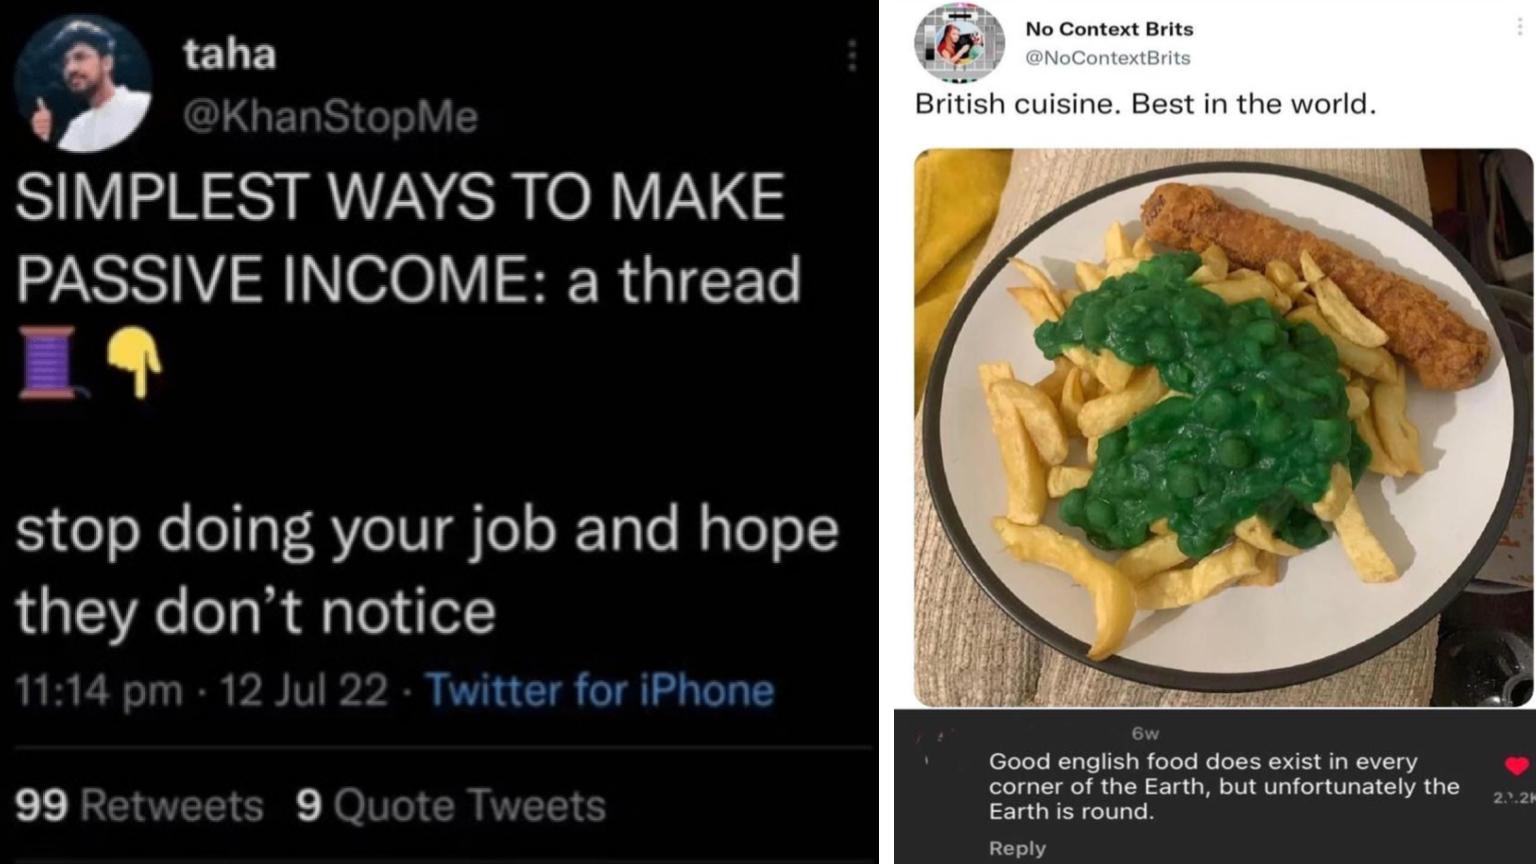
Task: View the 9 Quote Tweets list
Action: (451, 805)
